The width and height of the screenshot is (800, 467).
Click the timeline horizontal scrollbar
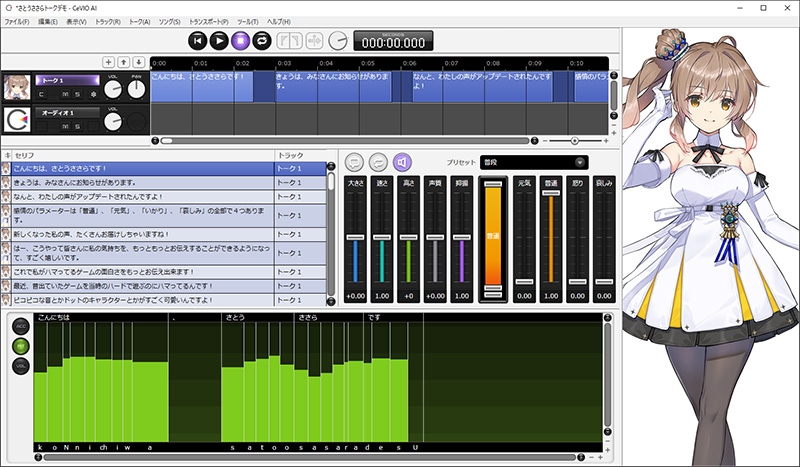pyautogui.click(x=345, y=140)
